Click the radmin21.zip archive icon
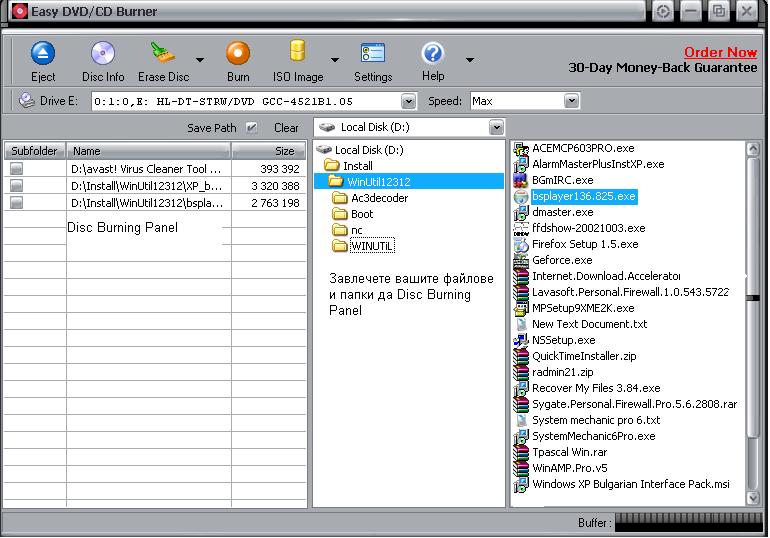Viewport: 770px width, 538px height. tap(521, 373)
